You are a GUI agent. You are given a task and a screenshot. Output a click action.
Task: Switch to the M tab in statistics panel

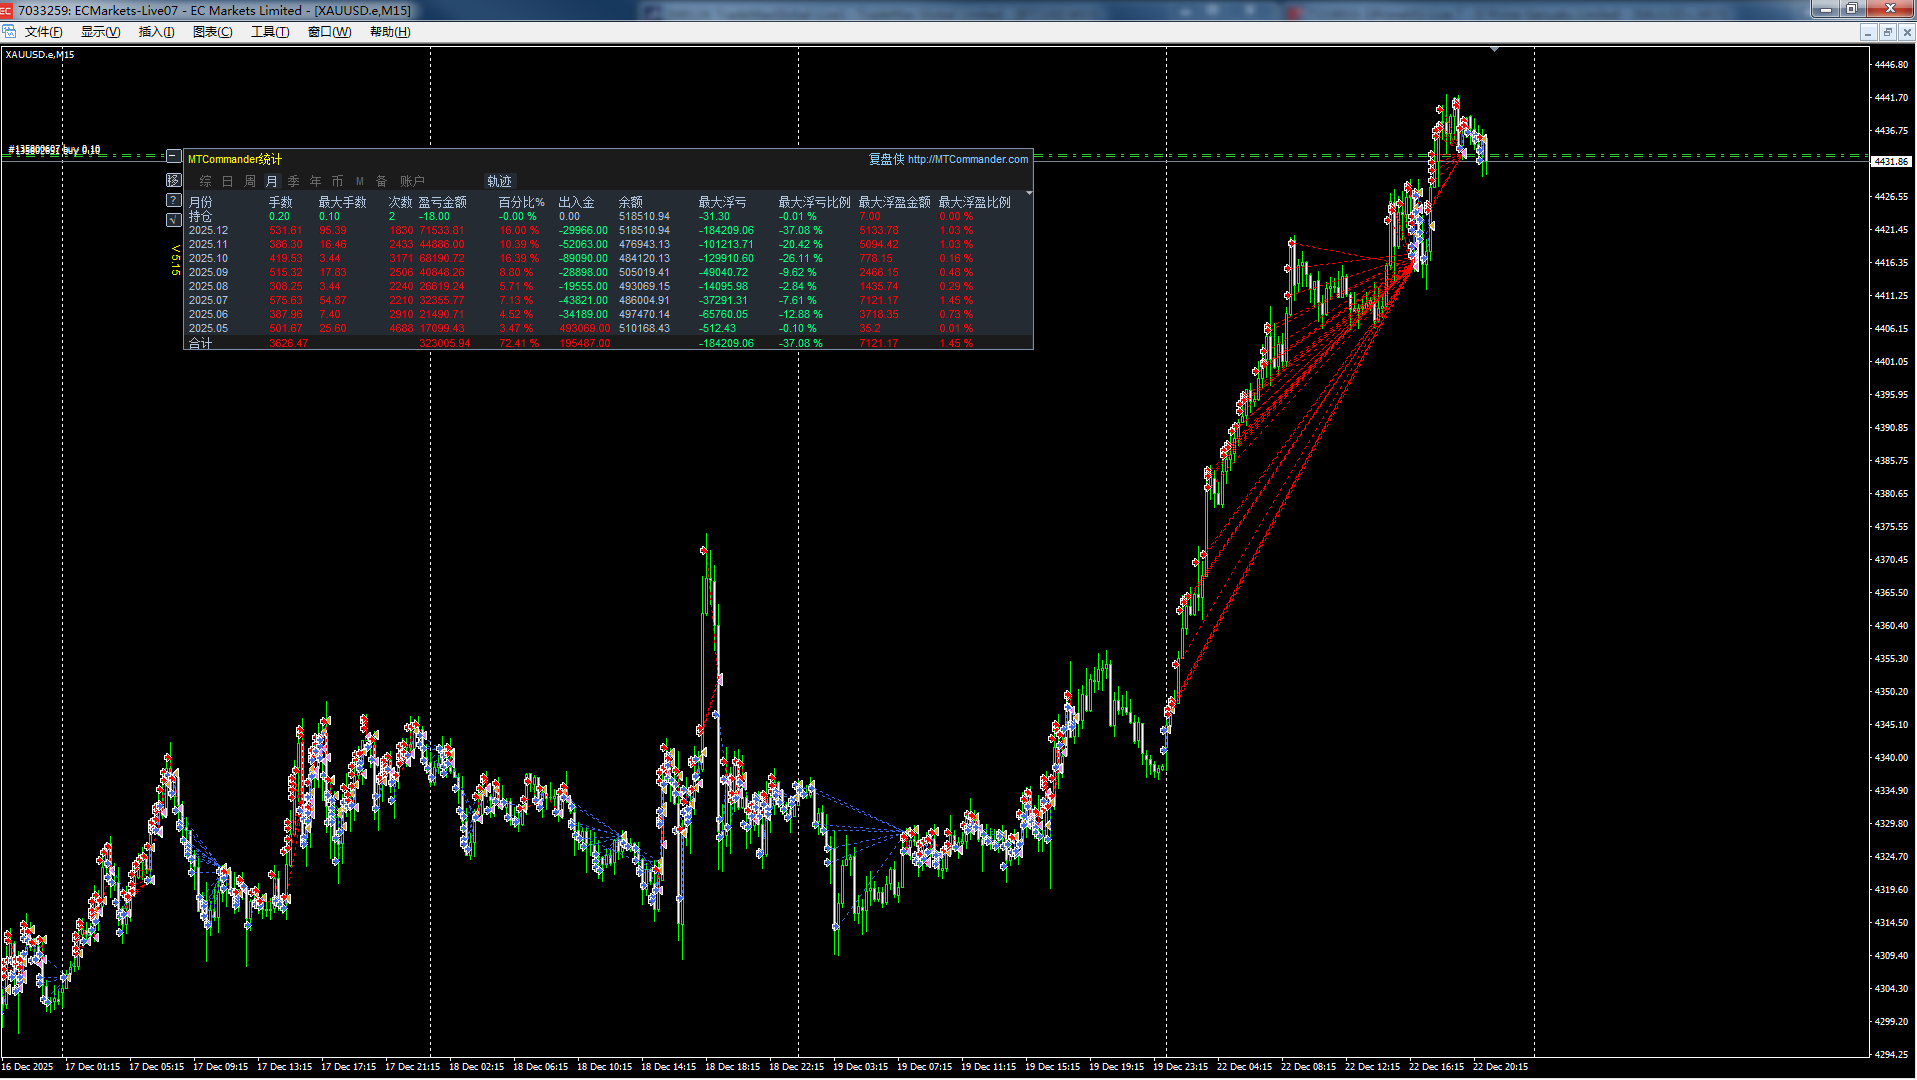point(360,181)
